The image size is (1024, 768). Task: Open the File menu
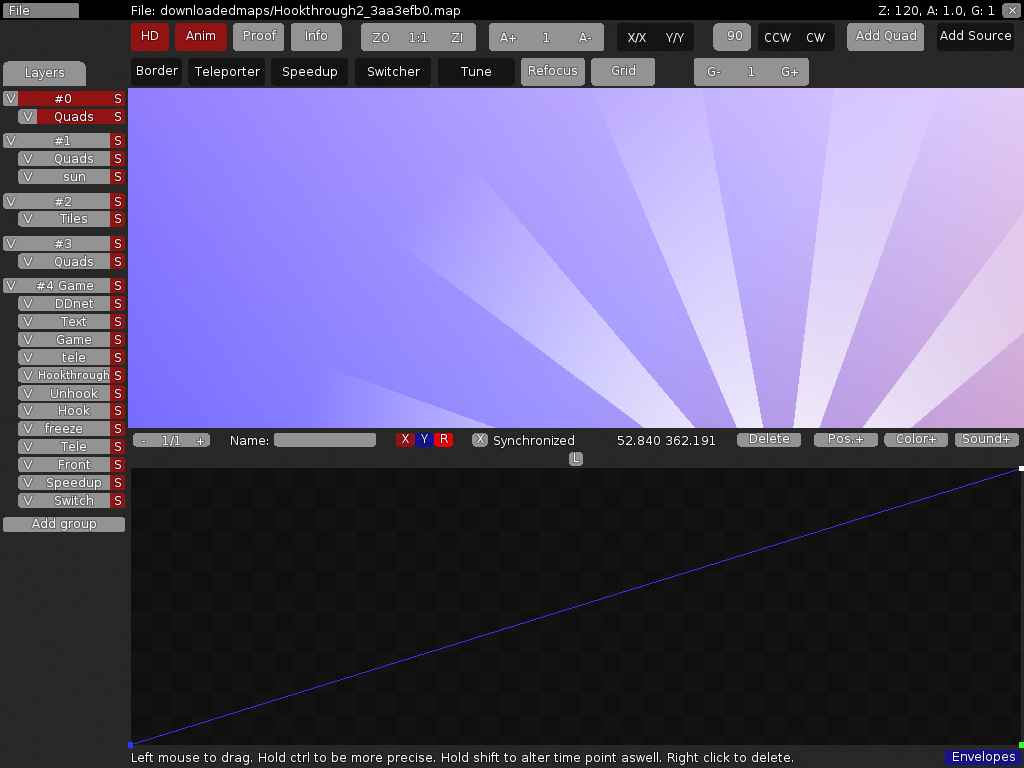click(x=40, y=10)
